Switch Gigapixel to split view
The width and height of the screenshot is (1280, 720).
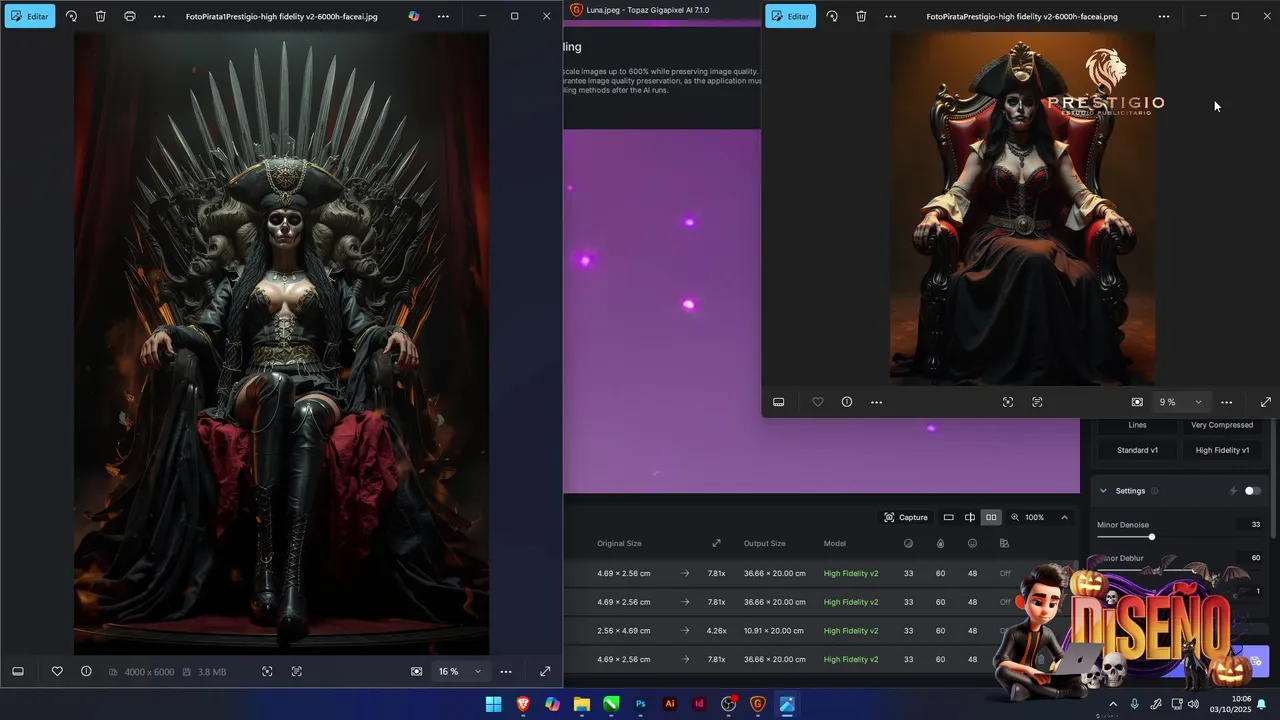969,517
